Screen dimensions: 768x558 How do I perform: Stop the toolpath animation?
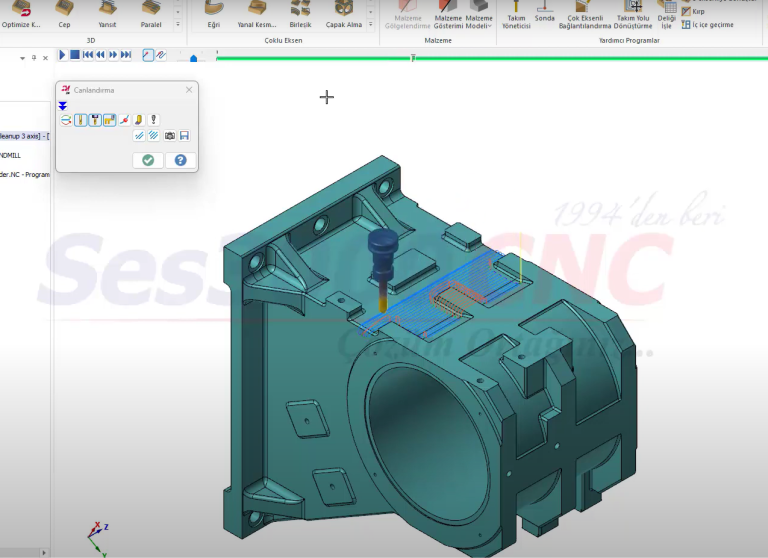point(75,55)
